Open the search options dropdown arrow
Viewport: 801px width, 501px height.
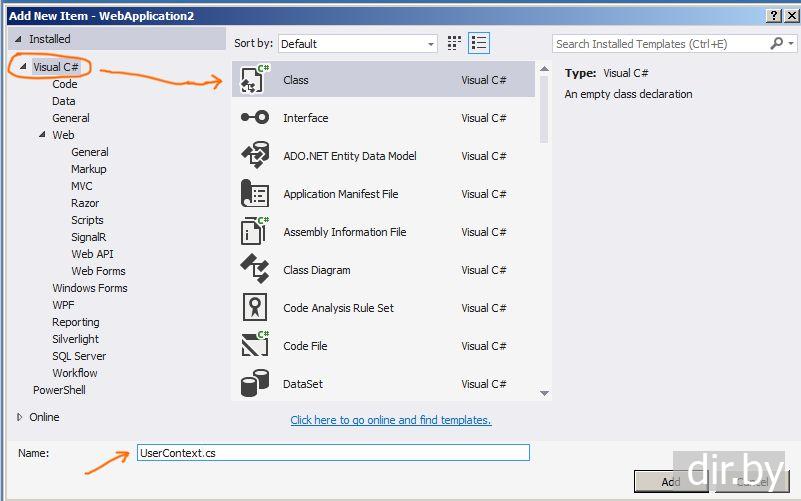pyautogui.click(x=791, y=43)
